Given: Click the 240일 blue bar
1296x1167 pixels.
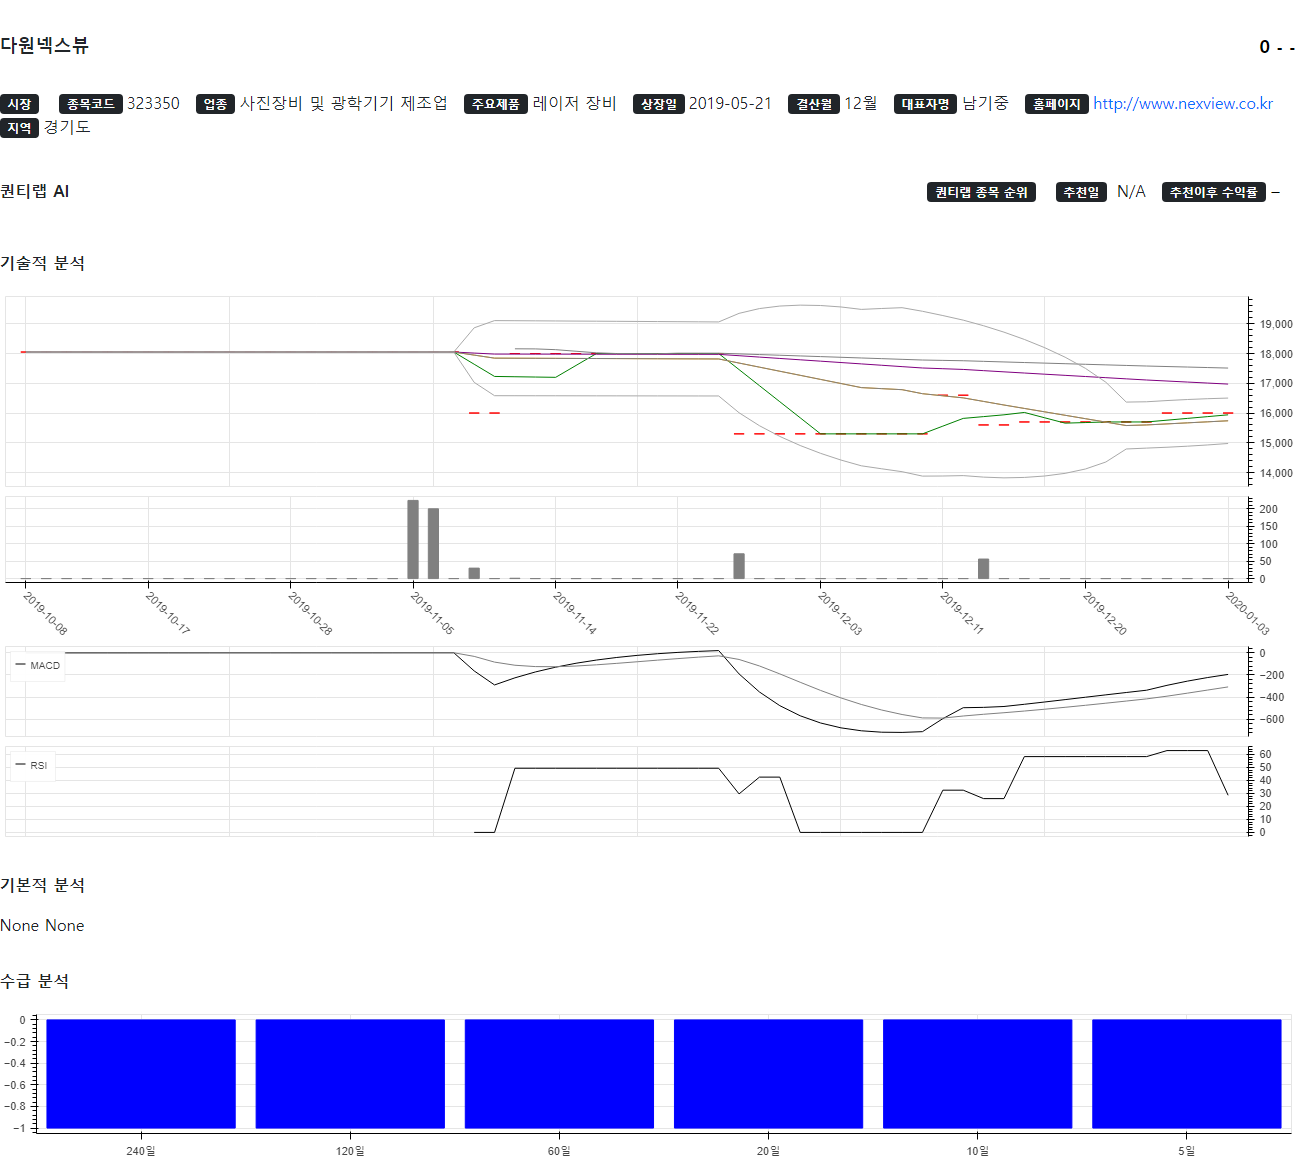Looking at the screenshot, I should [141, 1074].
